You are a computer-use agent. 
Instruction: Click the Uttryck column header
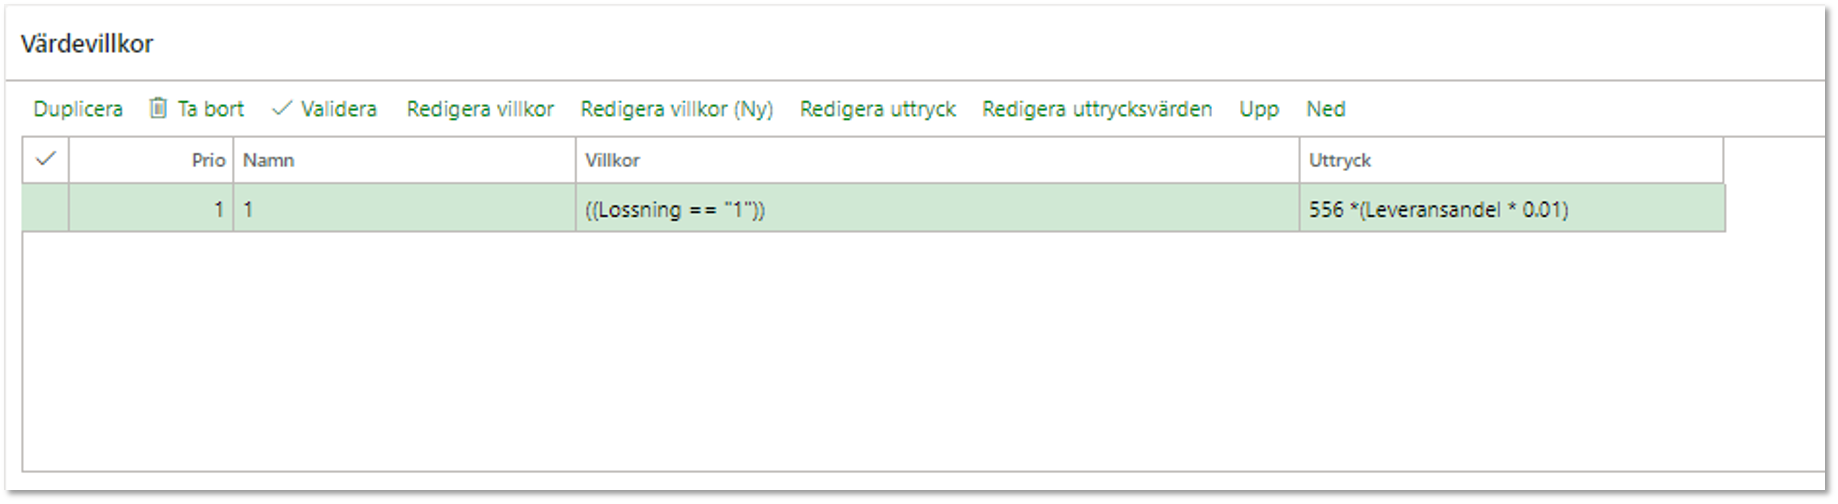click(1511, 160)
